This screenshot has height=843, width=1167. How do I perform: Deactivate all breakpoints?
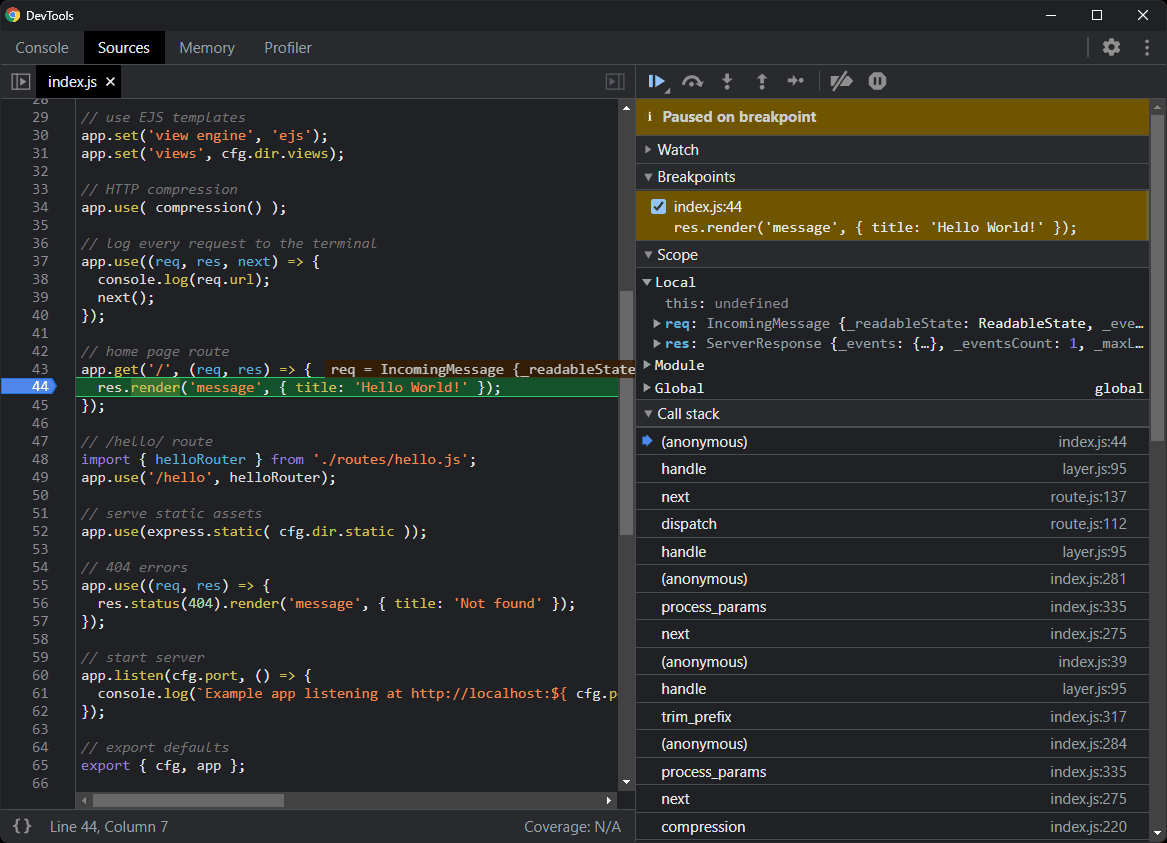(x=840, y=81)
